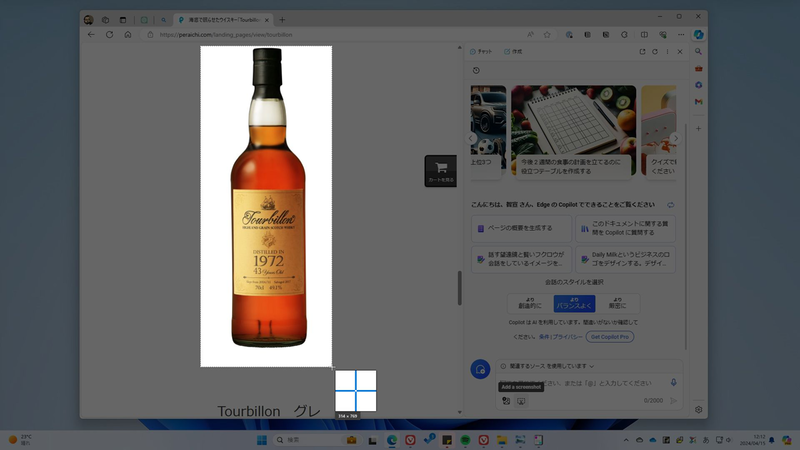Click page scrollbar up arrow
Screen dimensions: 800x450
460,48
